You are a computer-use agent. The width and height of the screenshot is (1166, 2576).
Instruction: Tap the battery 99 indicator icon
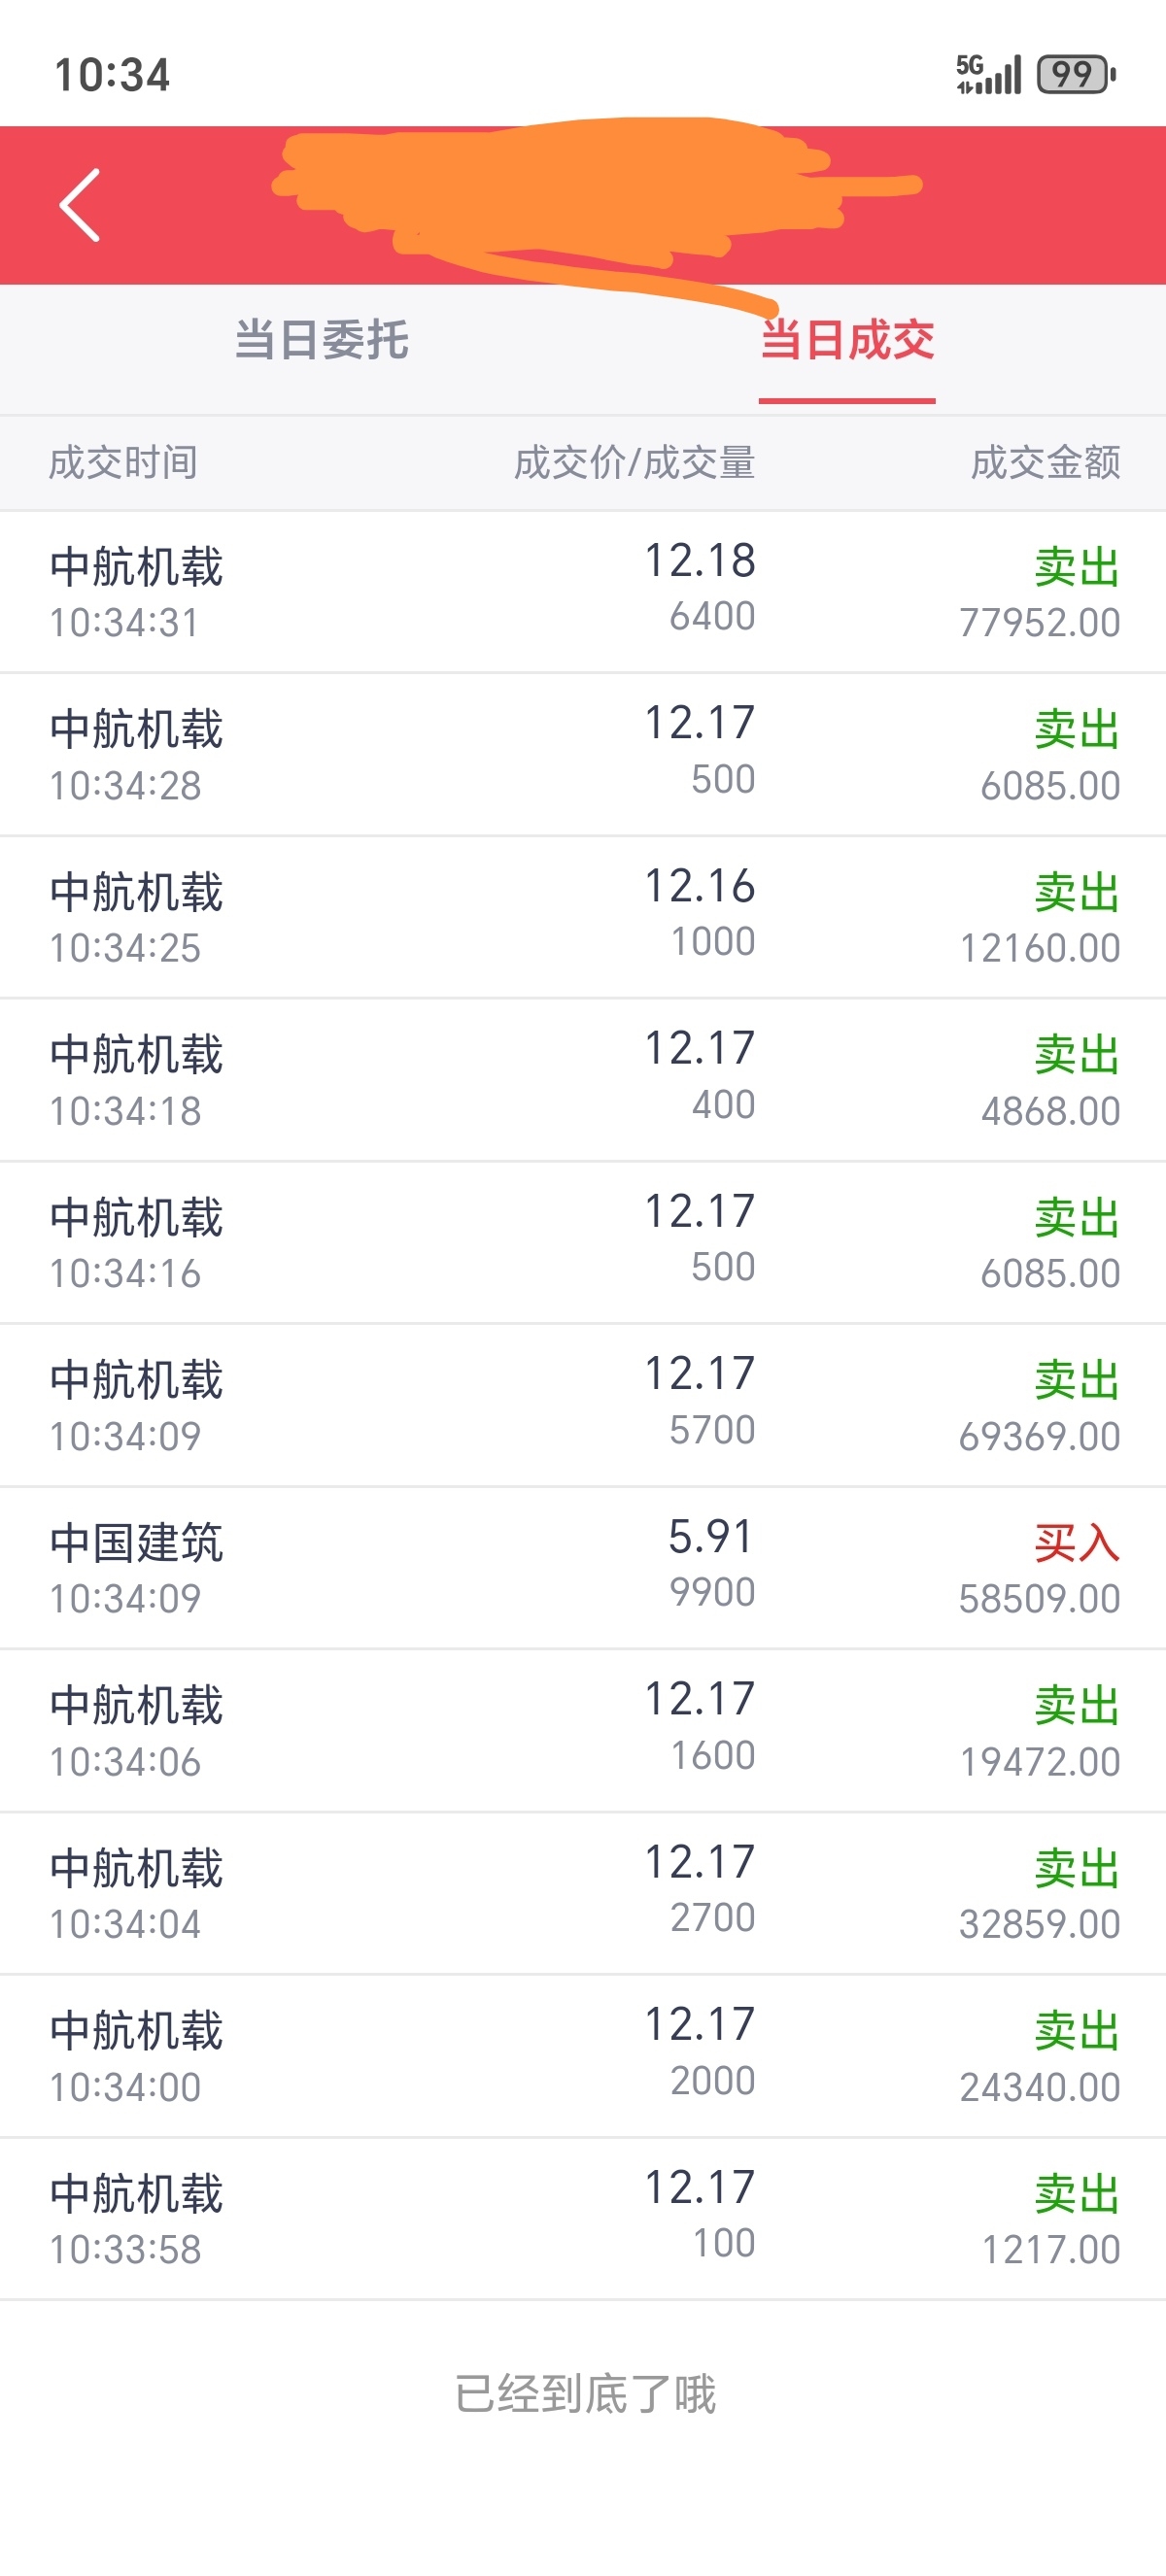(1076, 74)
